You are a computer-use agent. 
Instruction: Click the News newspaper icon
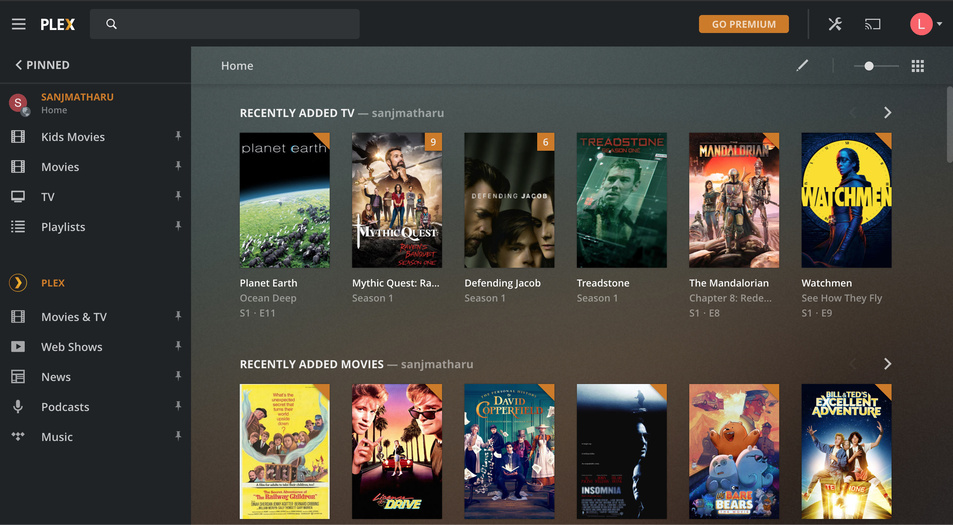tap(18, 377)
